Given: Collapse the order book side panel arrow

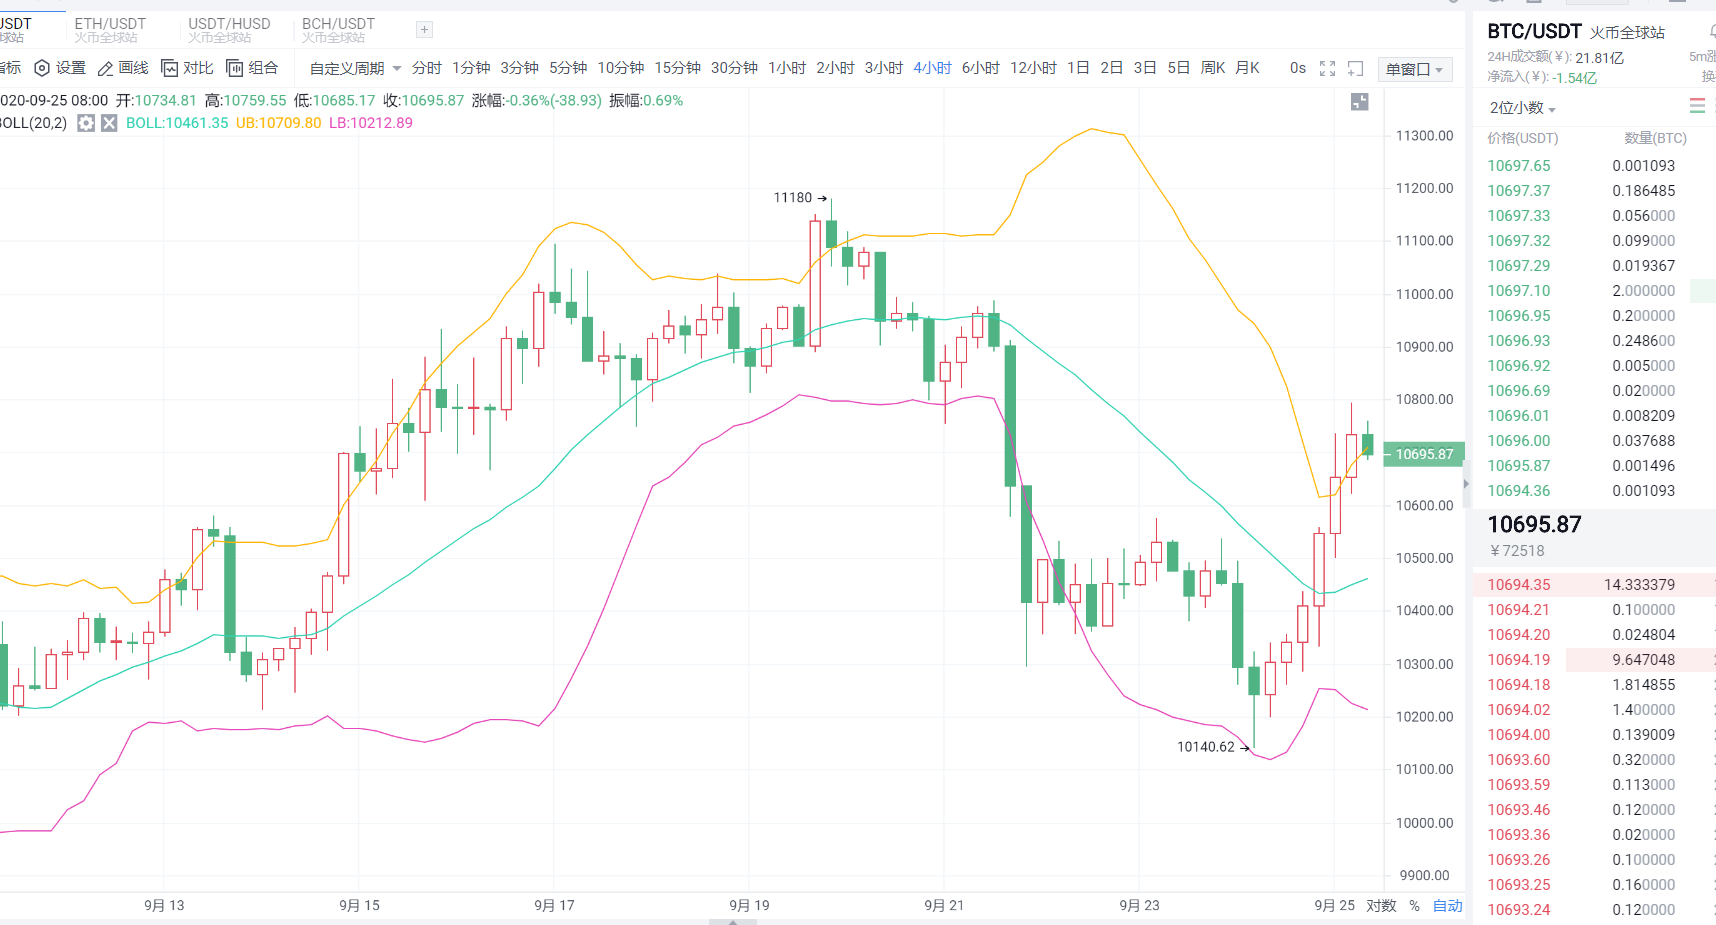Looking at the screenshot, I should (x=1466, y=484).
